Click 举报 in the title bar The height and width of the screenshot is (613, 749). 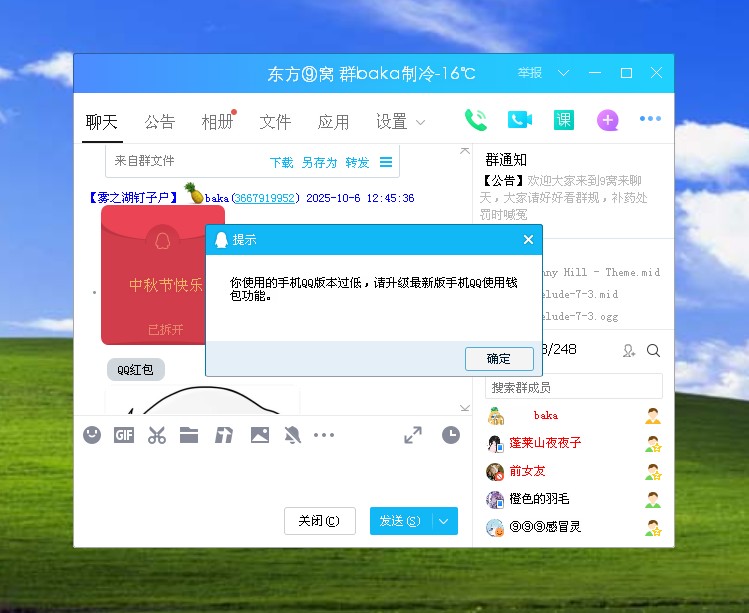tap(530, 73)
